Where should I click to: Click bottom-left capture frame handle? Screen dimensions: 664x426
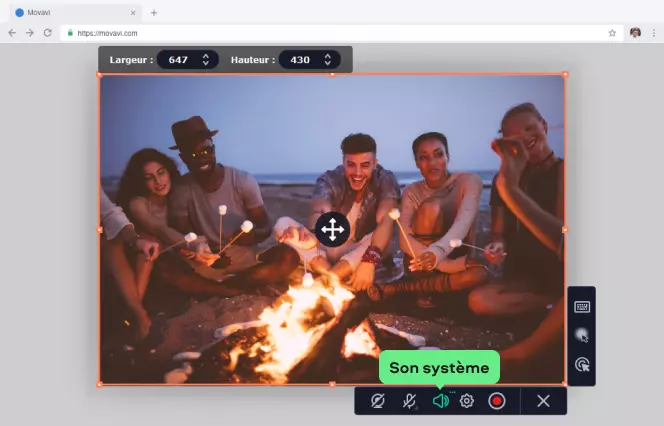[100, 385]
